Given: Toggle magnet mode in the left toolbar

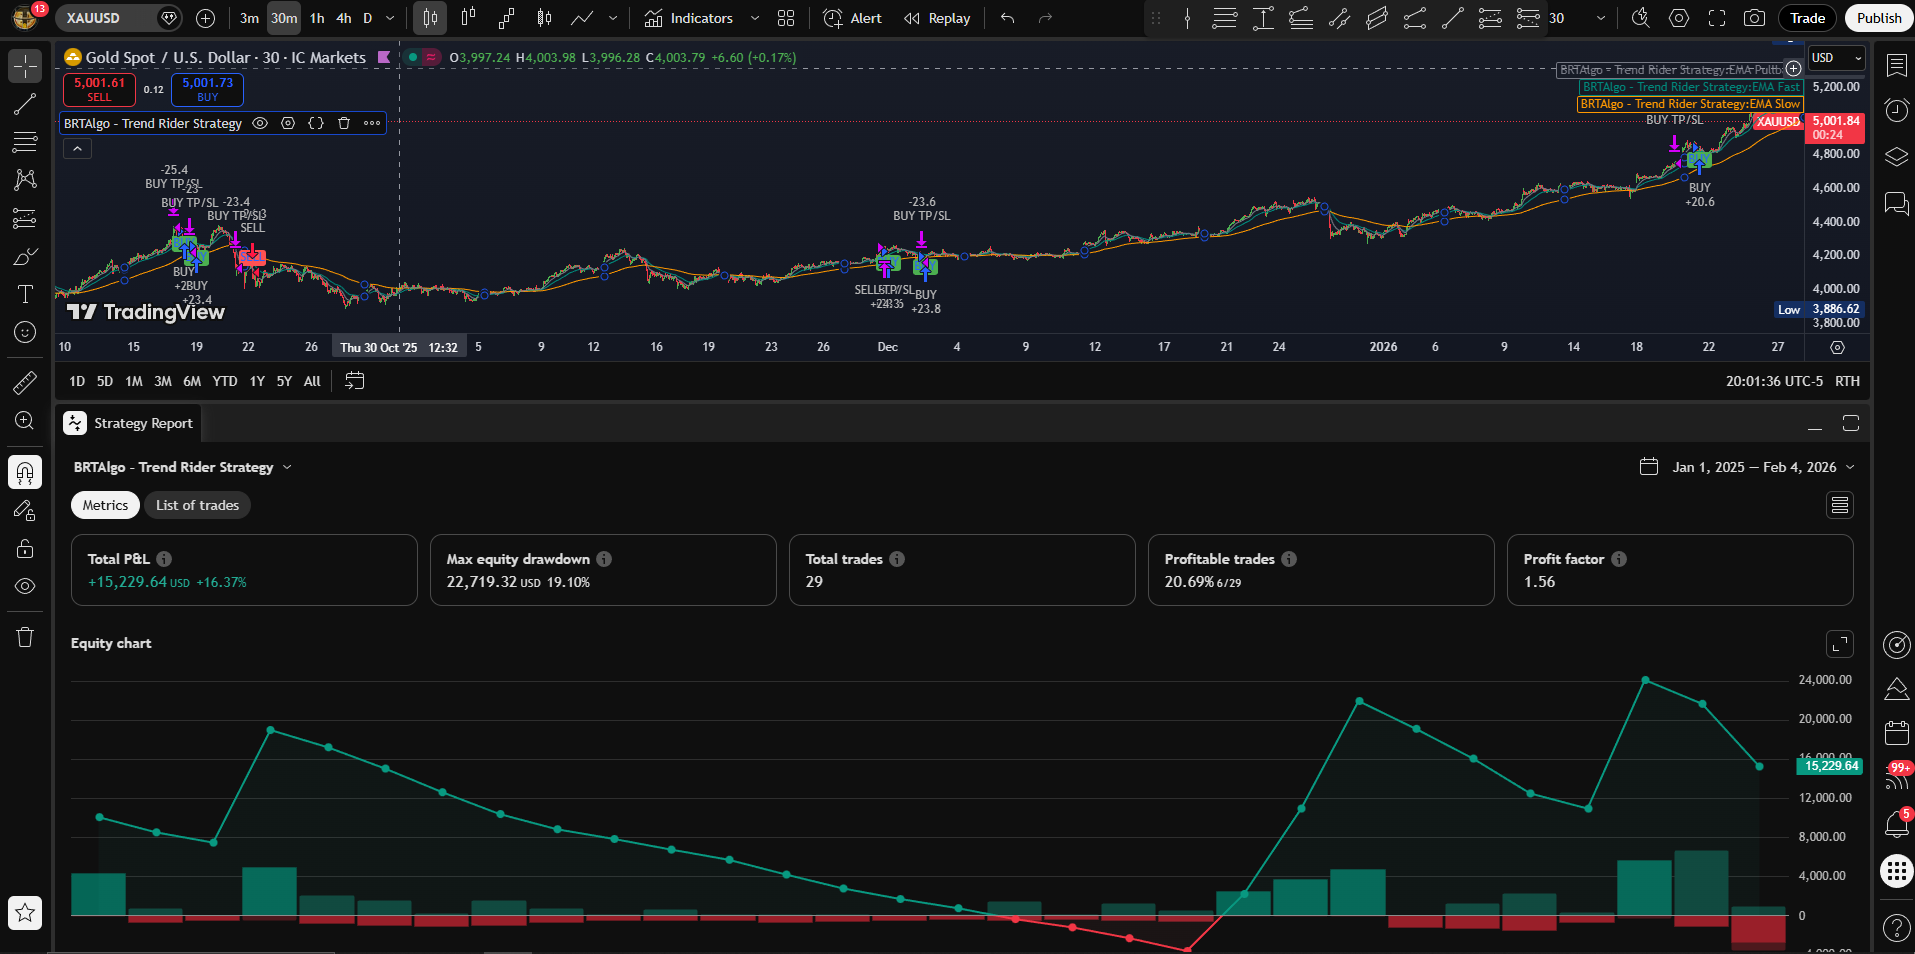Looking at the screenshot, I should pos(25,472).
